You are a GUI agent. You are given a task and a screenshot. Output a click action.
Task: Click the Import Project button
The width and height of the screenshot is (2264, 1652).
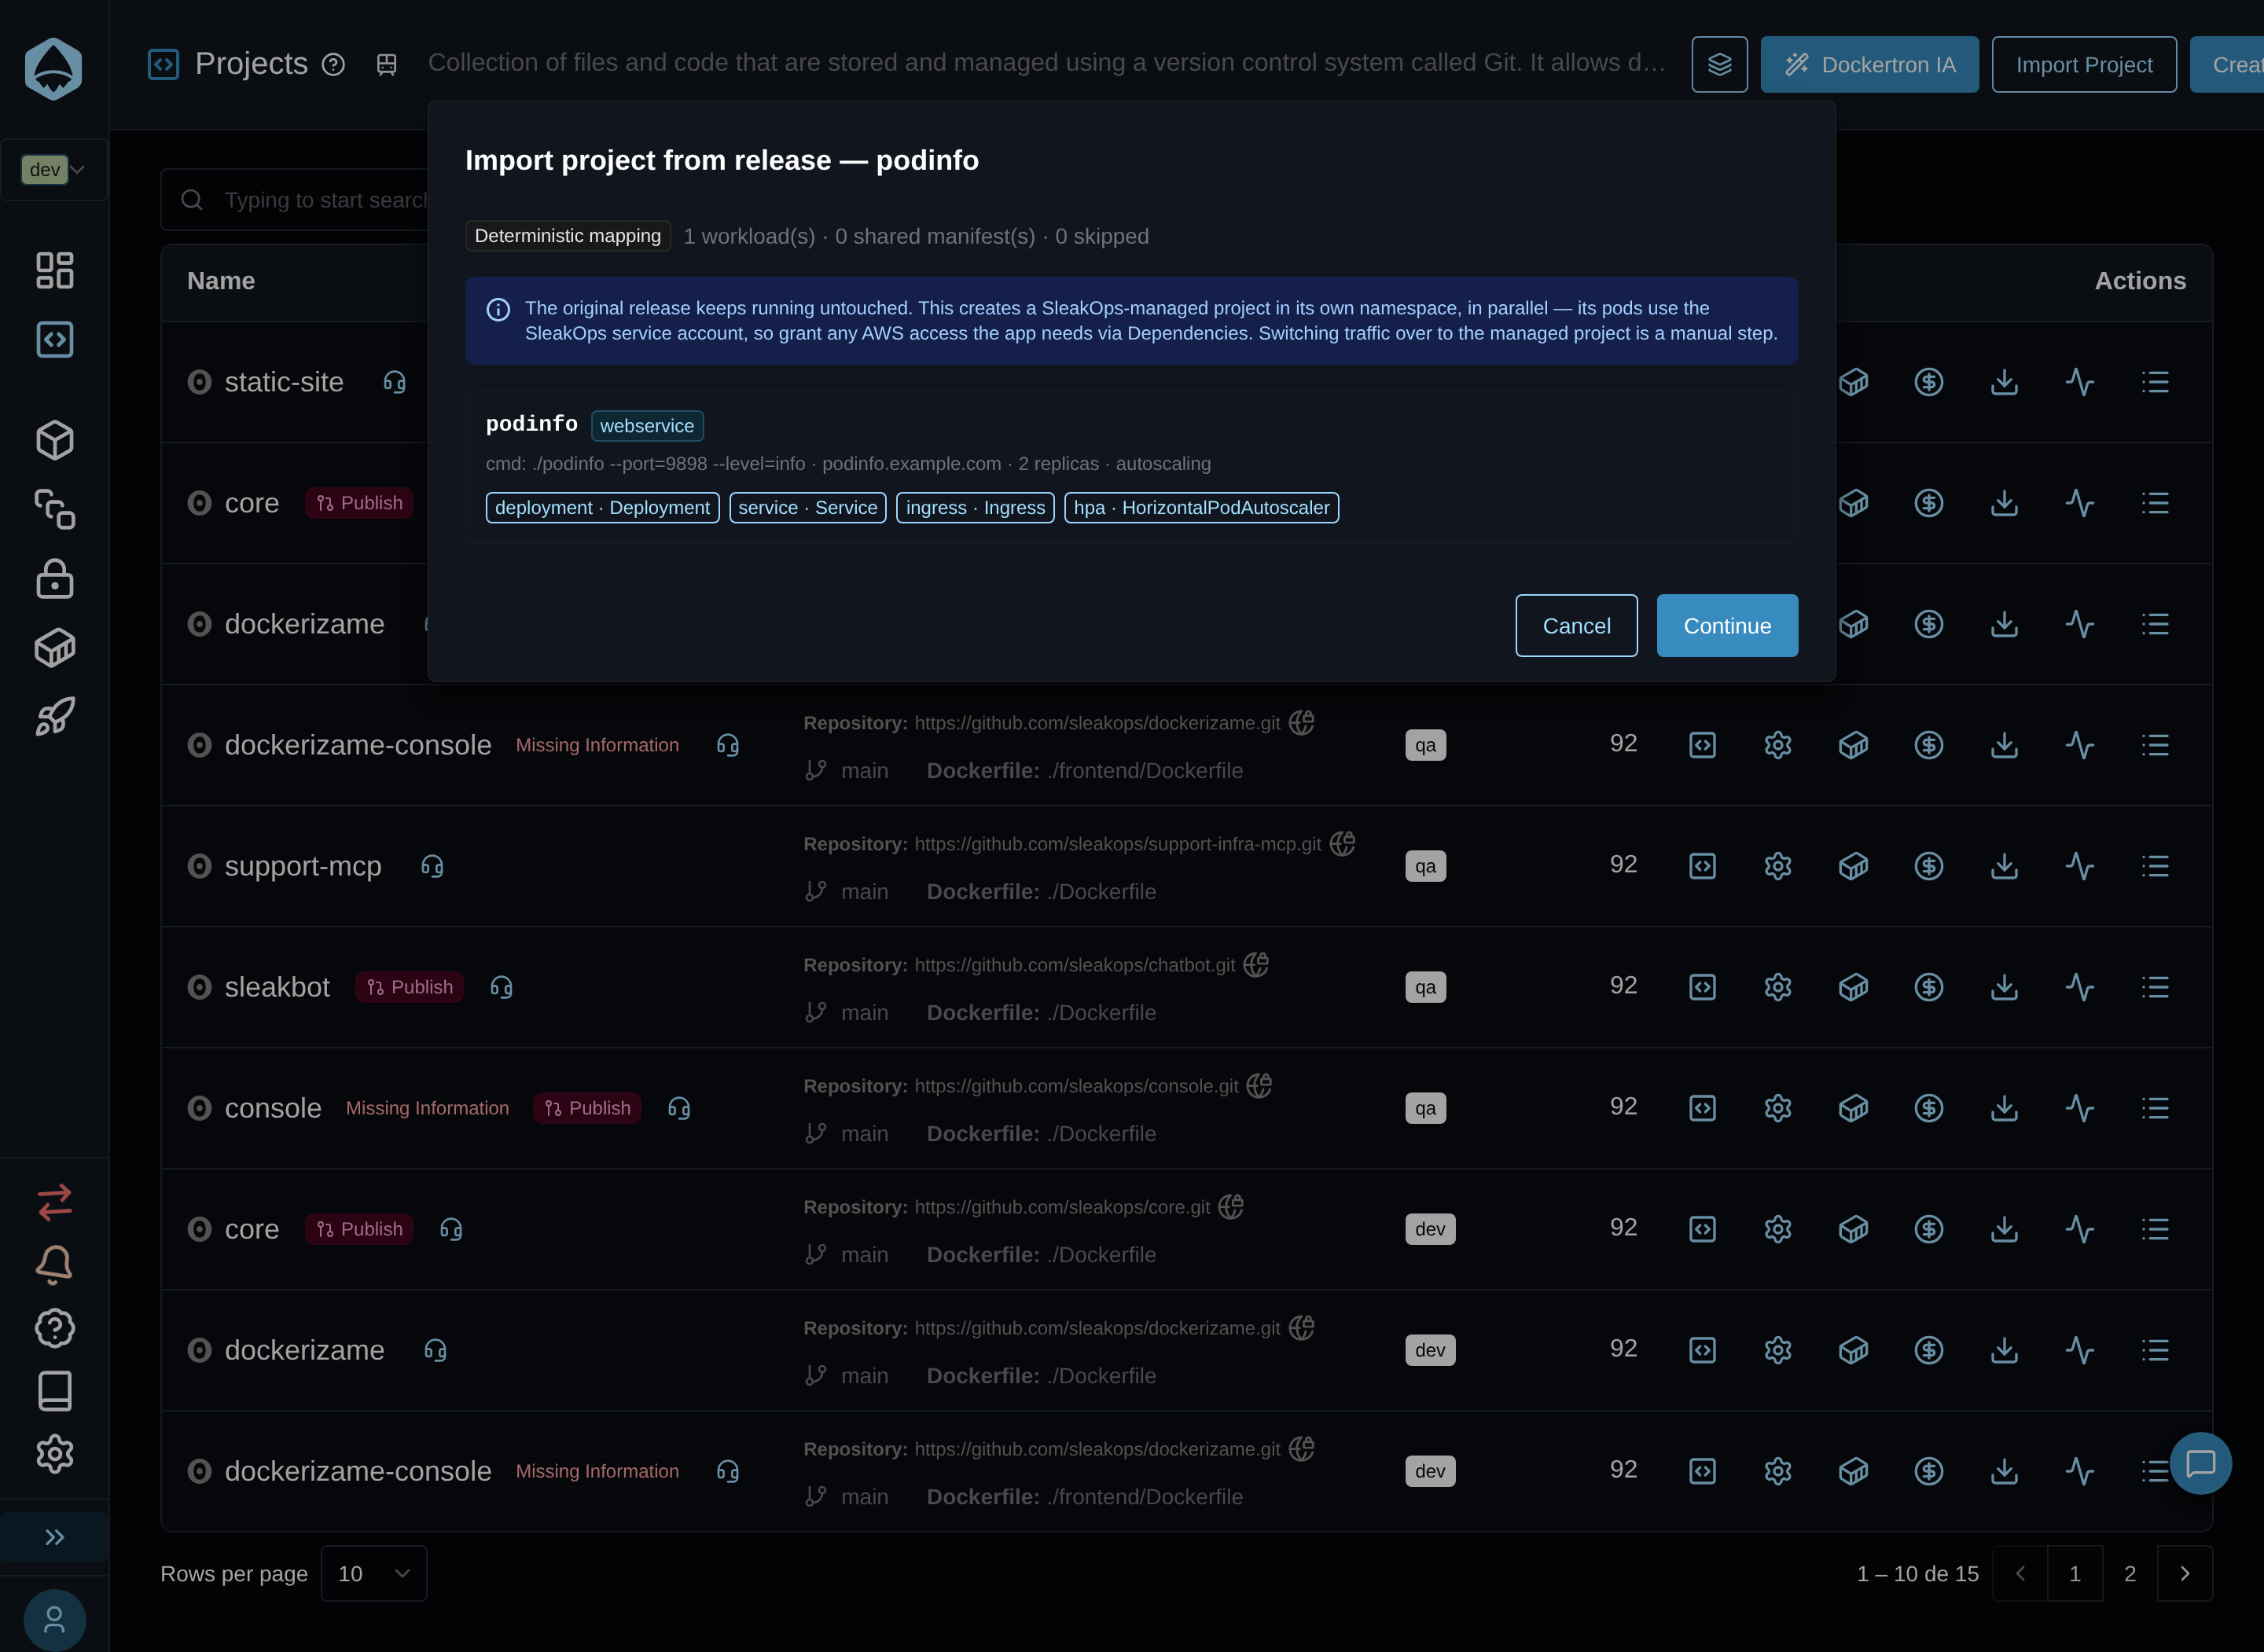click(x=2084, y=64)
